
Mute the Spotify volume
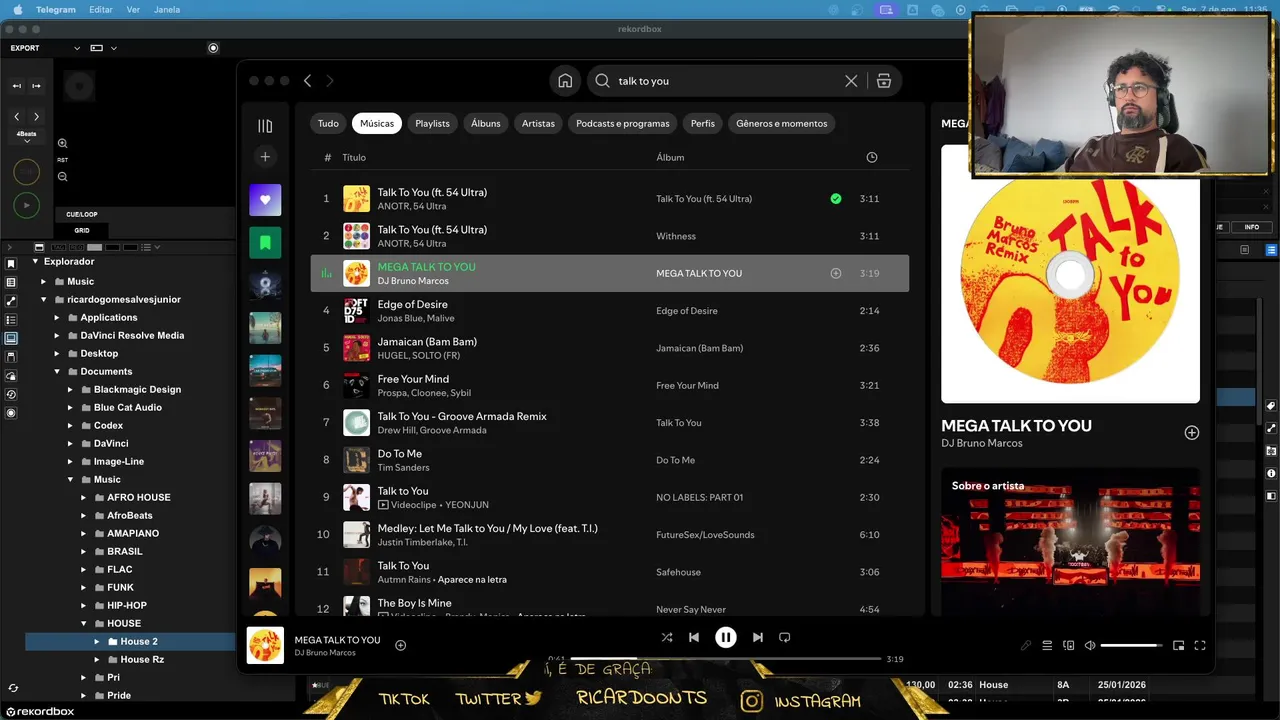point(1090,646)
